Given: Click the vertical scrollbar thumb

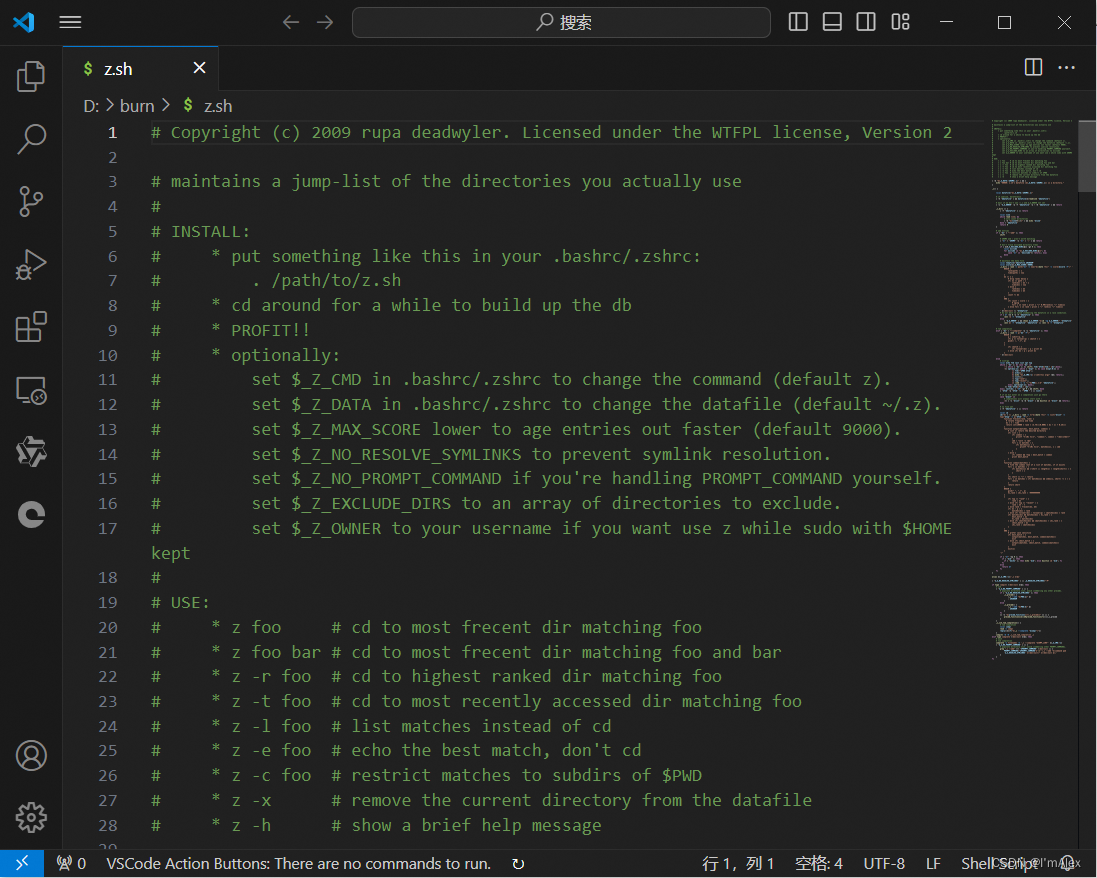Looking at the screenshot, I should (1087, 155).
